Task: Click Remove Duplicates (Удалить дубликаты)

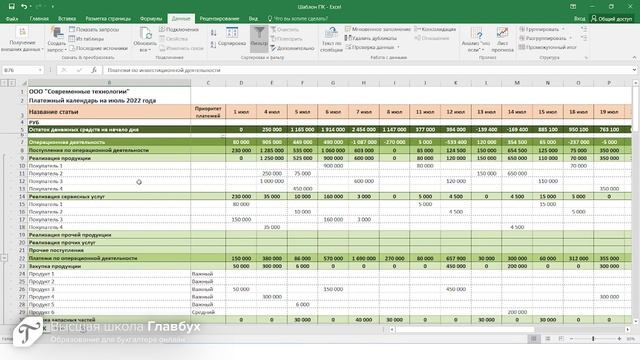Action: click(371, 38)
